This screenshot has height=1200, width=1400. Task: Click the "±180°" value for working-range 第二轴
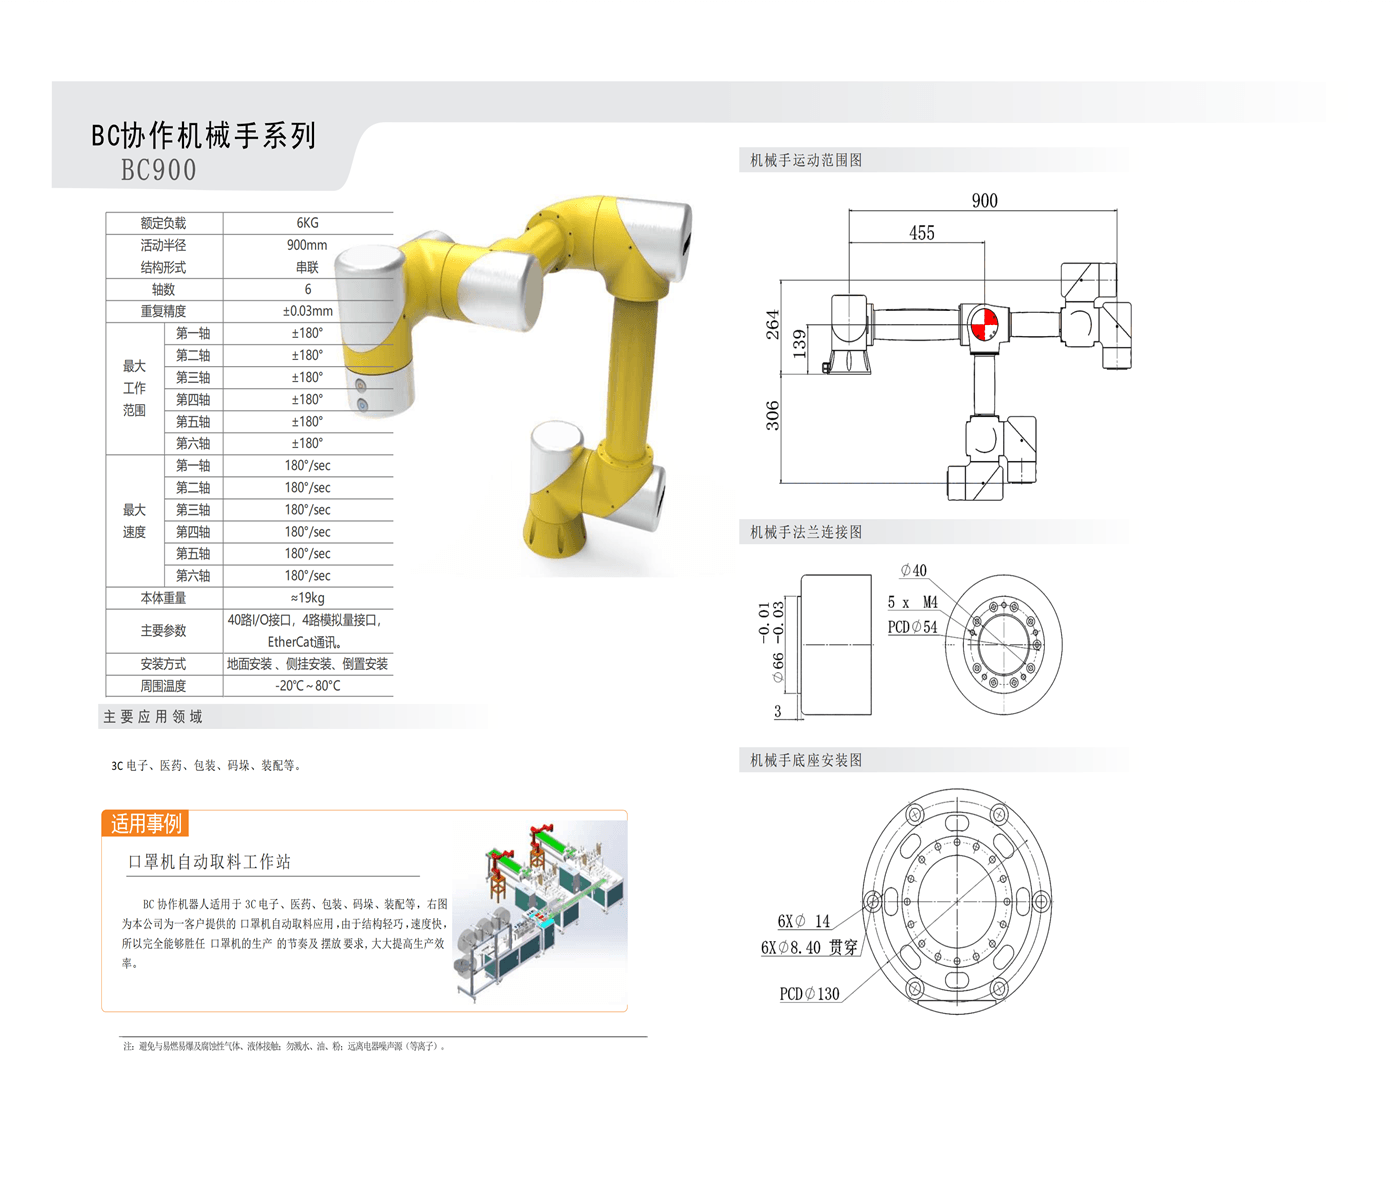point(307,355)
